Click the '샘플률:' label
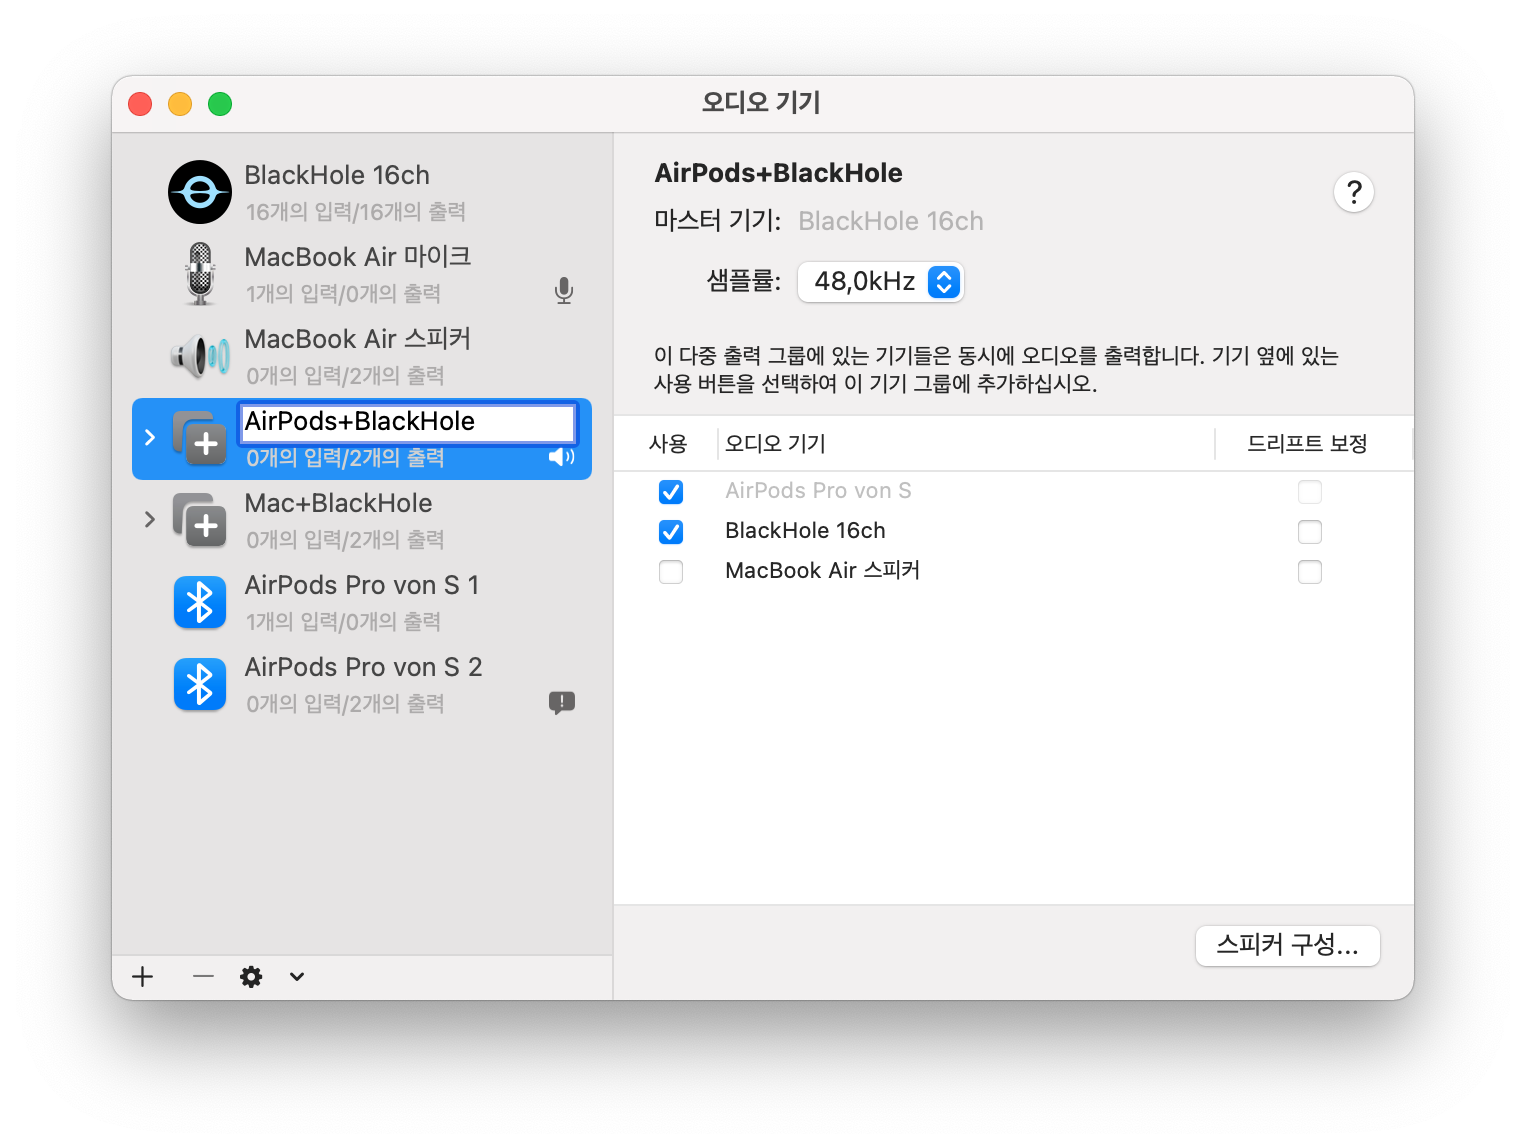 point(744,281)
